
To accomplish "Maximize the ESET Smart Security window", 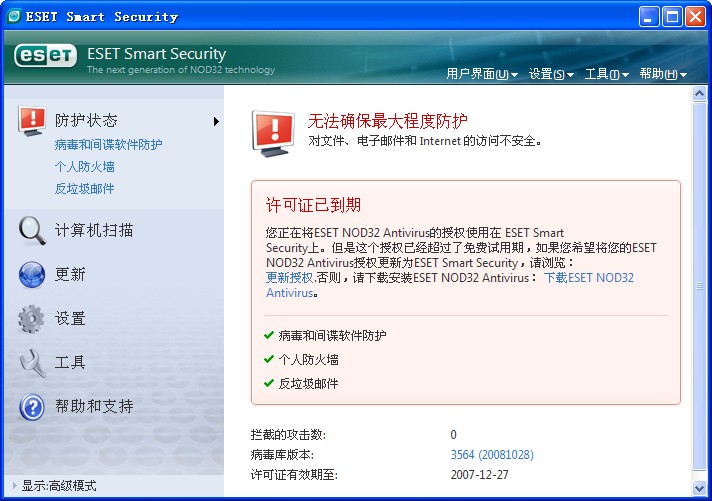I will (x=672, y=17).
